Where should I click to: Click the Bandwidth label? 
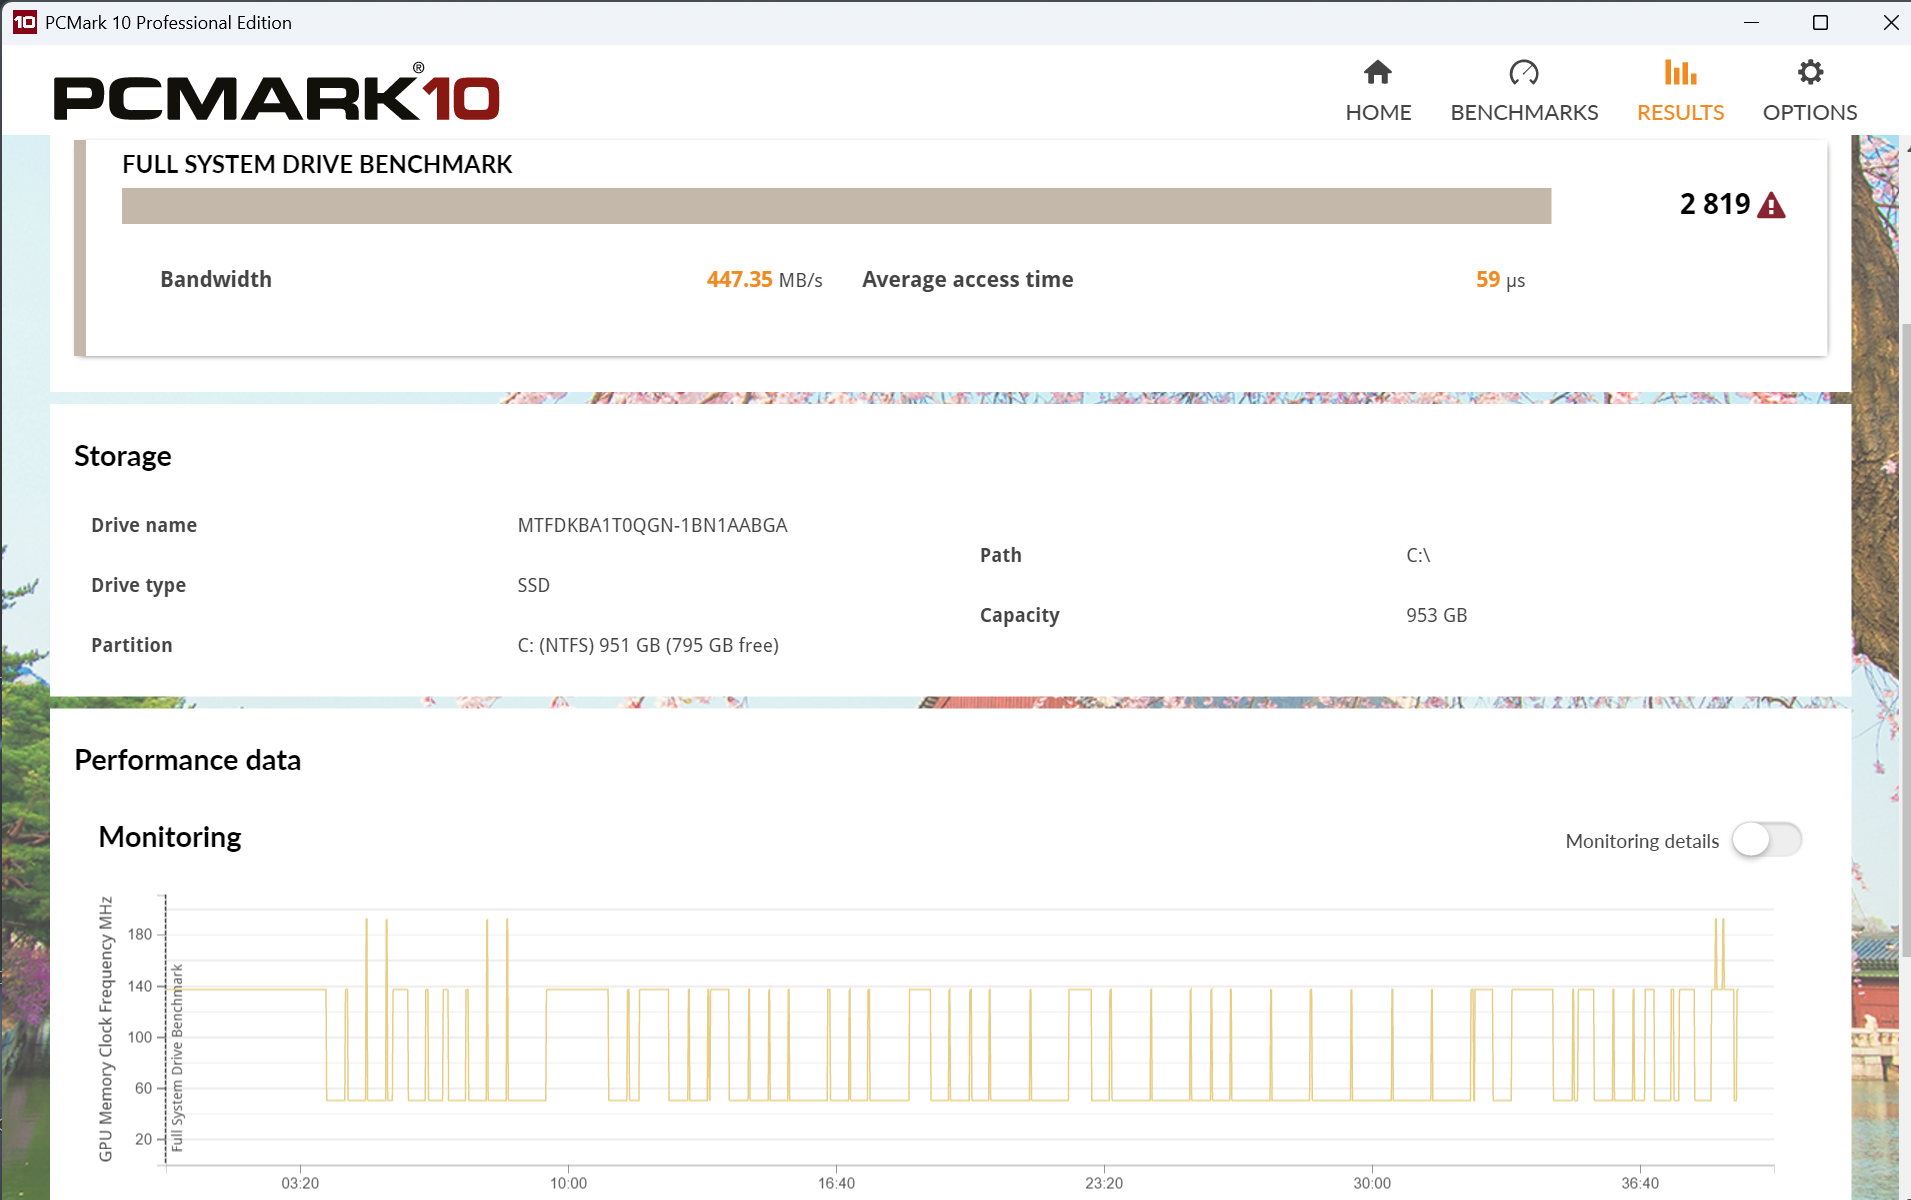[x=216, y=280]
